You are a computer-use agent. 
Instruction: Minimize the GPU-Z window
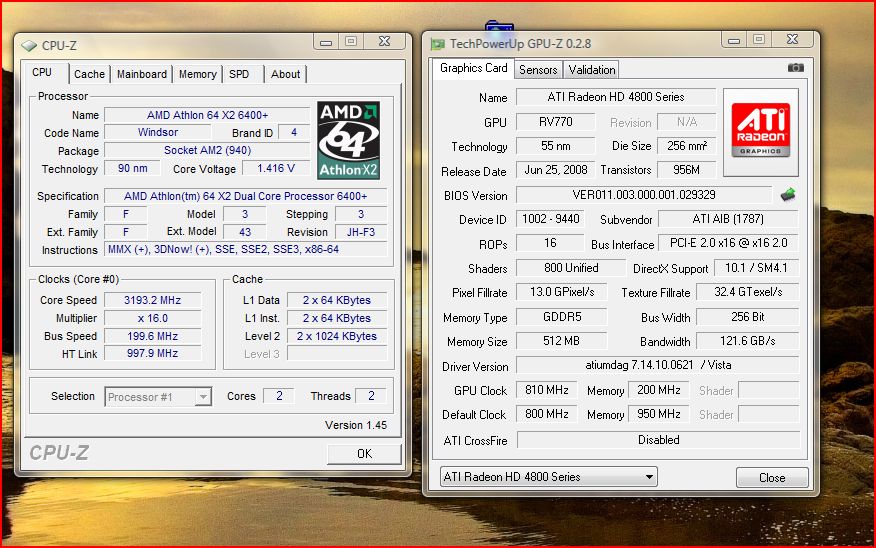pyautogui.click(x=734, y=39)
